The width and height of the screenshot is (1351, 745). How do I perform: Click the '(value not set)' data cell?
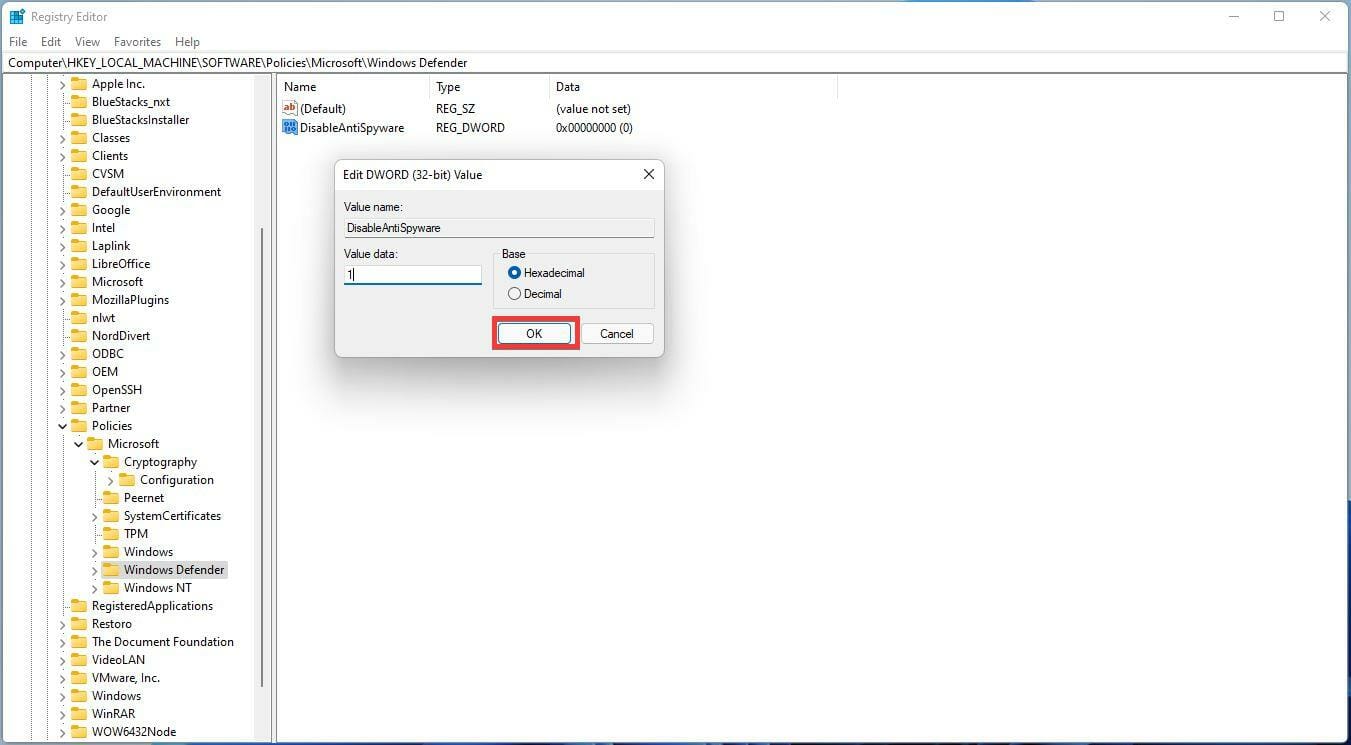[593, 108]
